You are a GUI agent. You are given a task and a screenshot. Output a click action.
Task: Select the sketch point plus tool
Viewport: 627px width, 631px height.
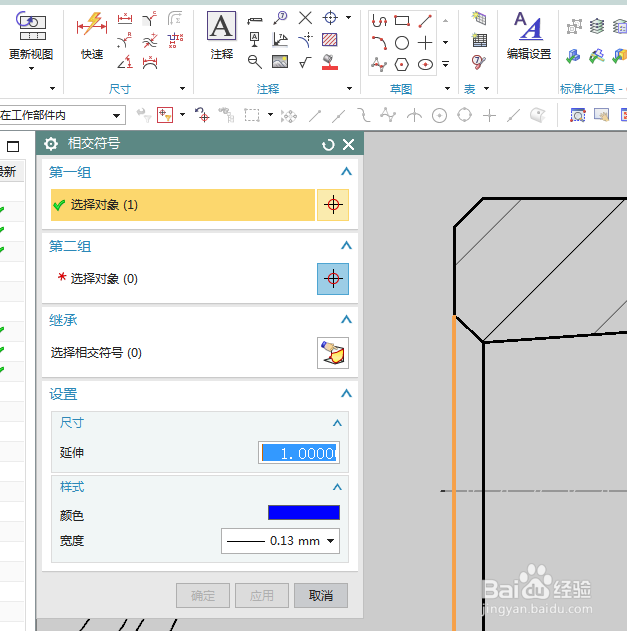click(425, 42)
